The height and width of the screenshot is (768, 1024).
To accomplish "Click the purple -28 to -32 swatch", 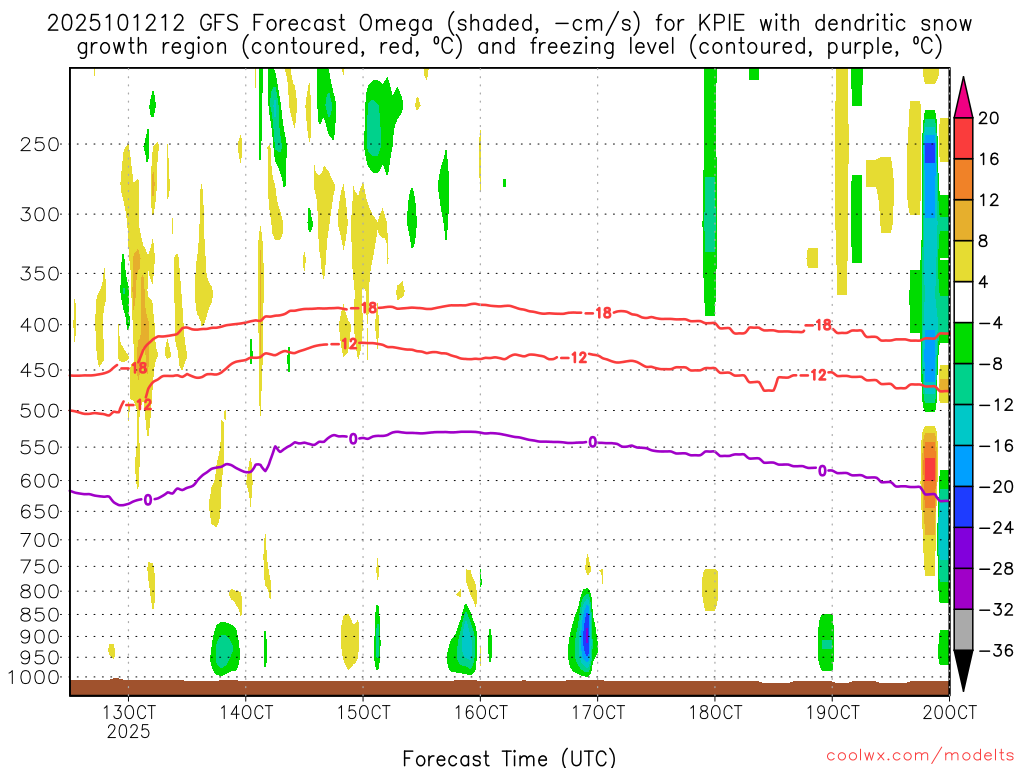I will [963, 588].
